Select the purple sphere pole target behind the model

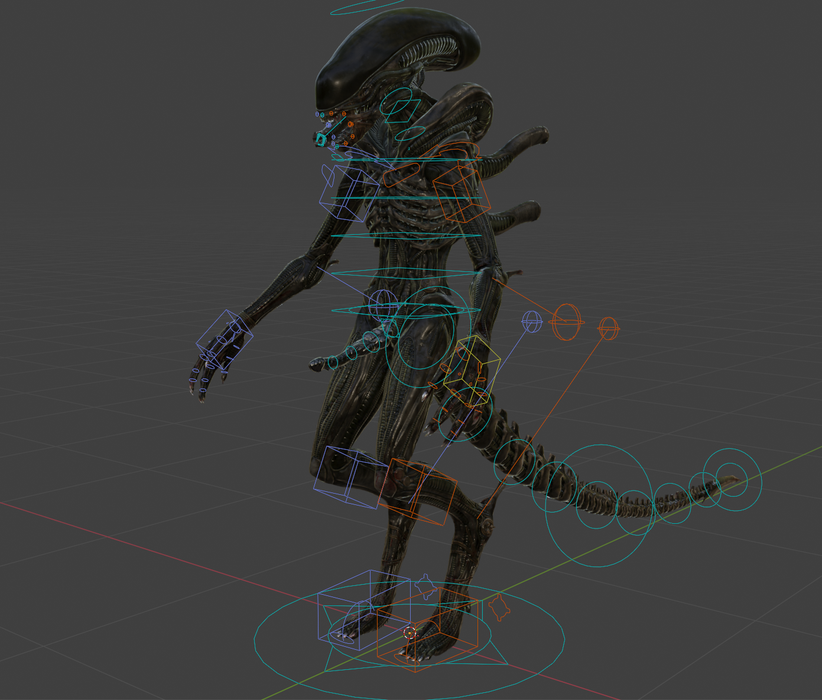532,321
